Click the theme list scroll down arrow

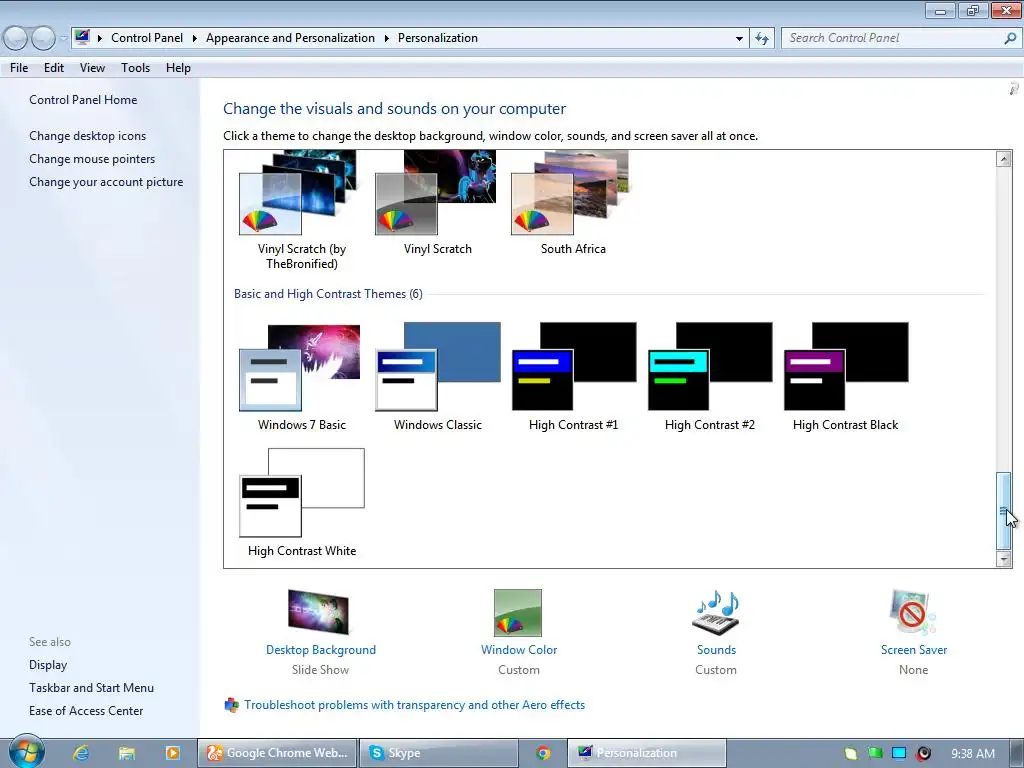tap(1003, 559)
